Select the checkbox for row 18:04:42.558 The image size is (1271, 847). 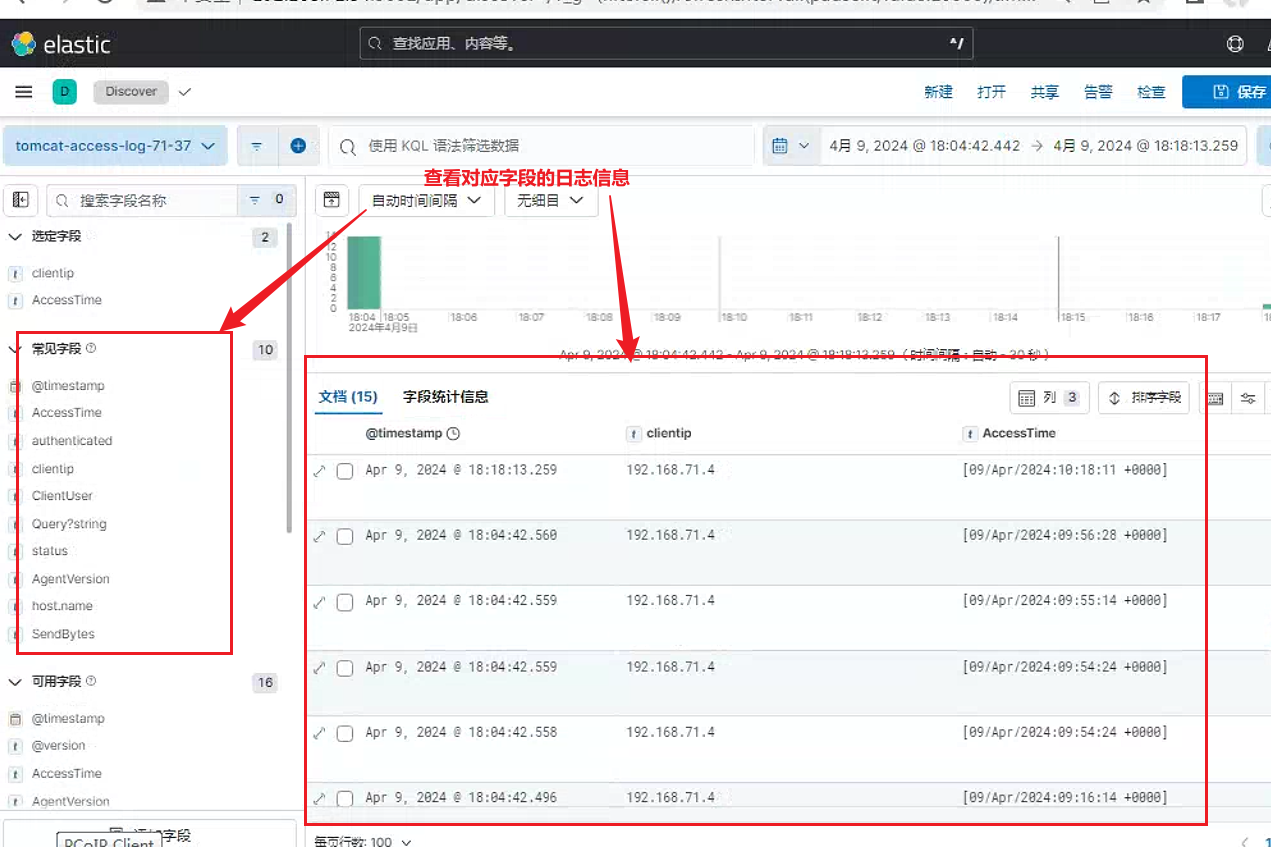[345, 733]
